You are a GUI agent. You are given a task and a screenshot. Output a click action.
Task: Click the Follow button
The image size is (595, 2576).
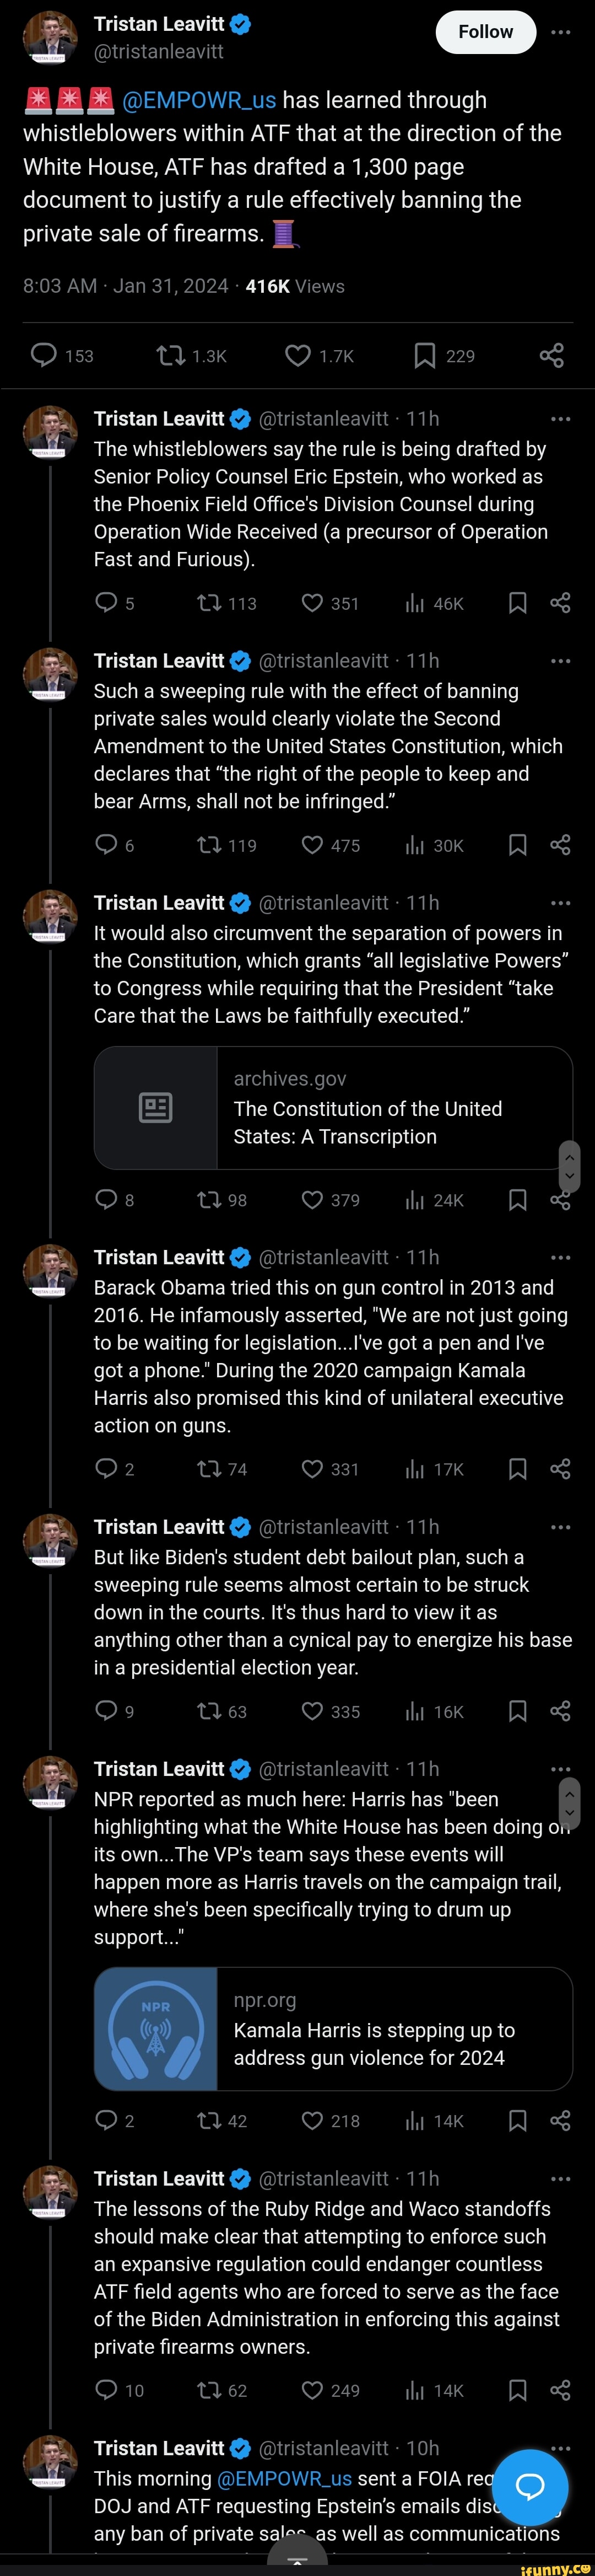coord(486,31)
